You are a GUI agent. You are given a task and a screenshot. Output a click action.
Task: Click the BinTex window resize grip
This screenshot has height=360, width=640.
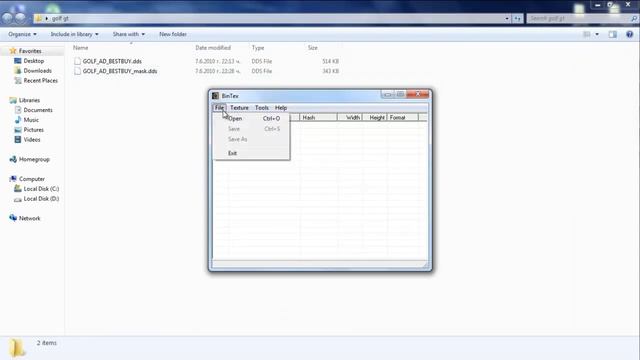tap(425, 265)
